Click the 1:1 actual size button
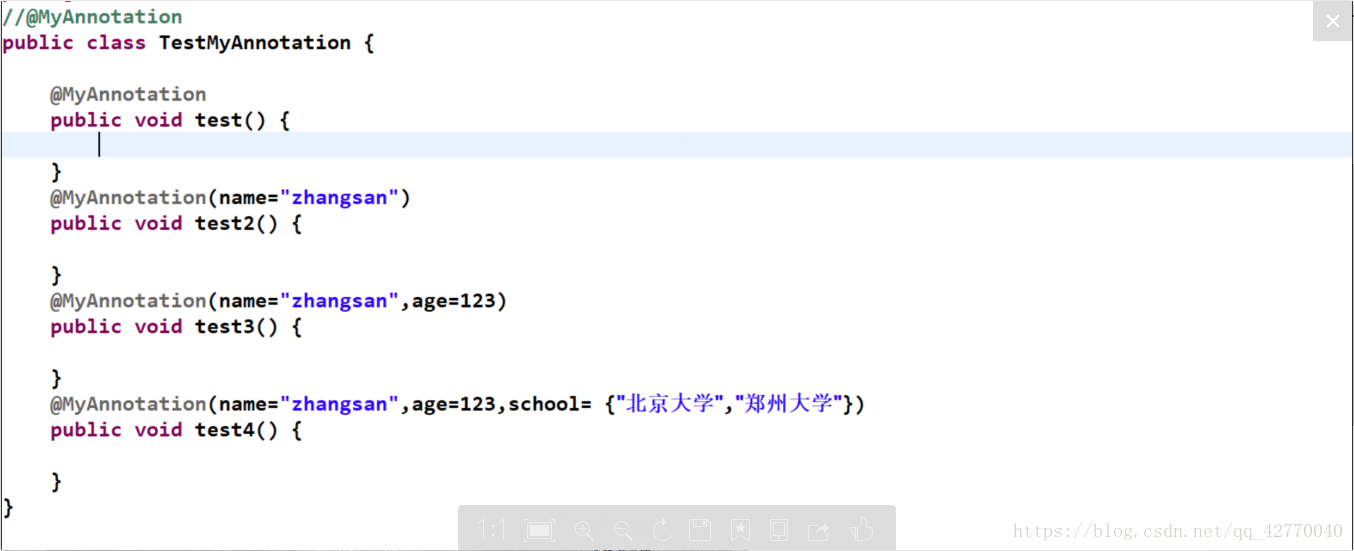Image resolution: width=1354 pixels, height=551 pixels. pyautogui.click(x=492, y=530)
